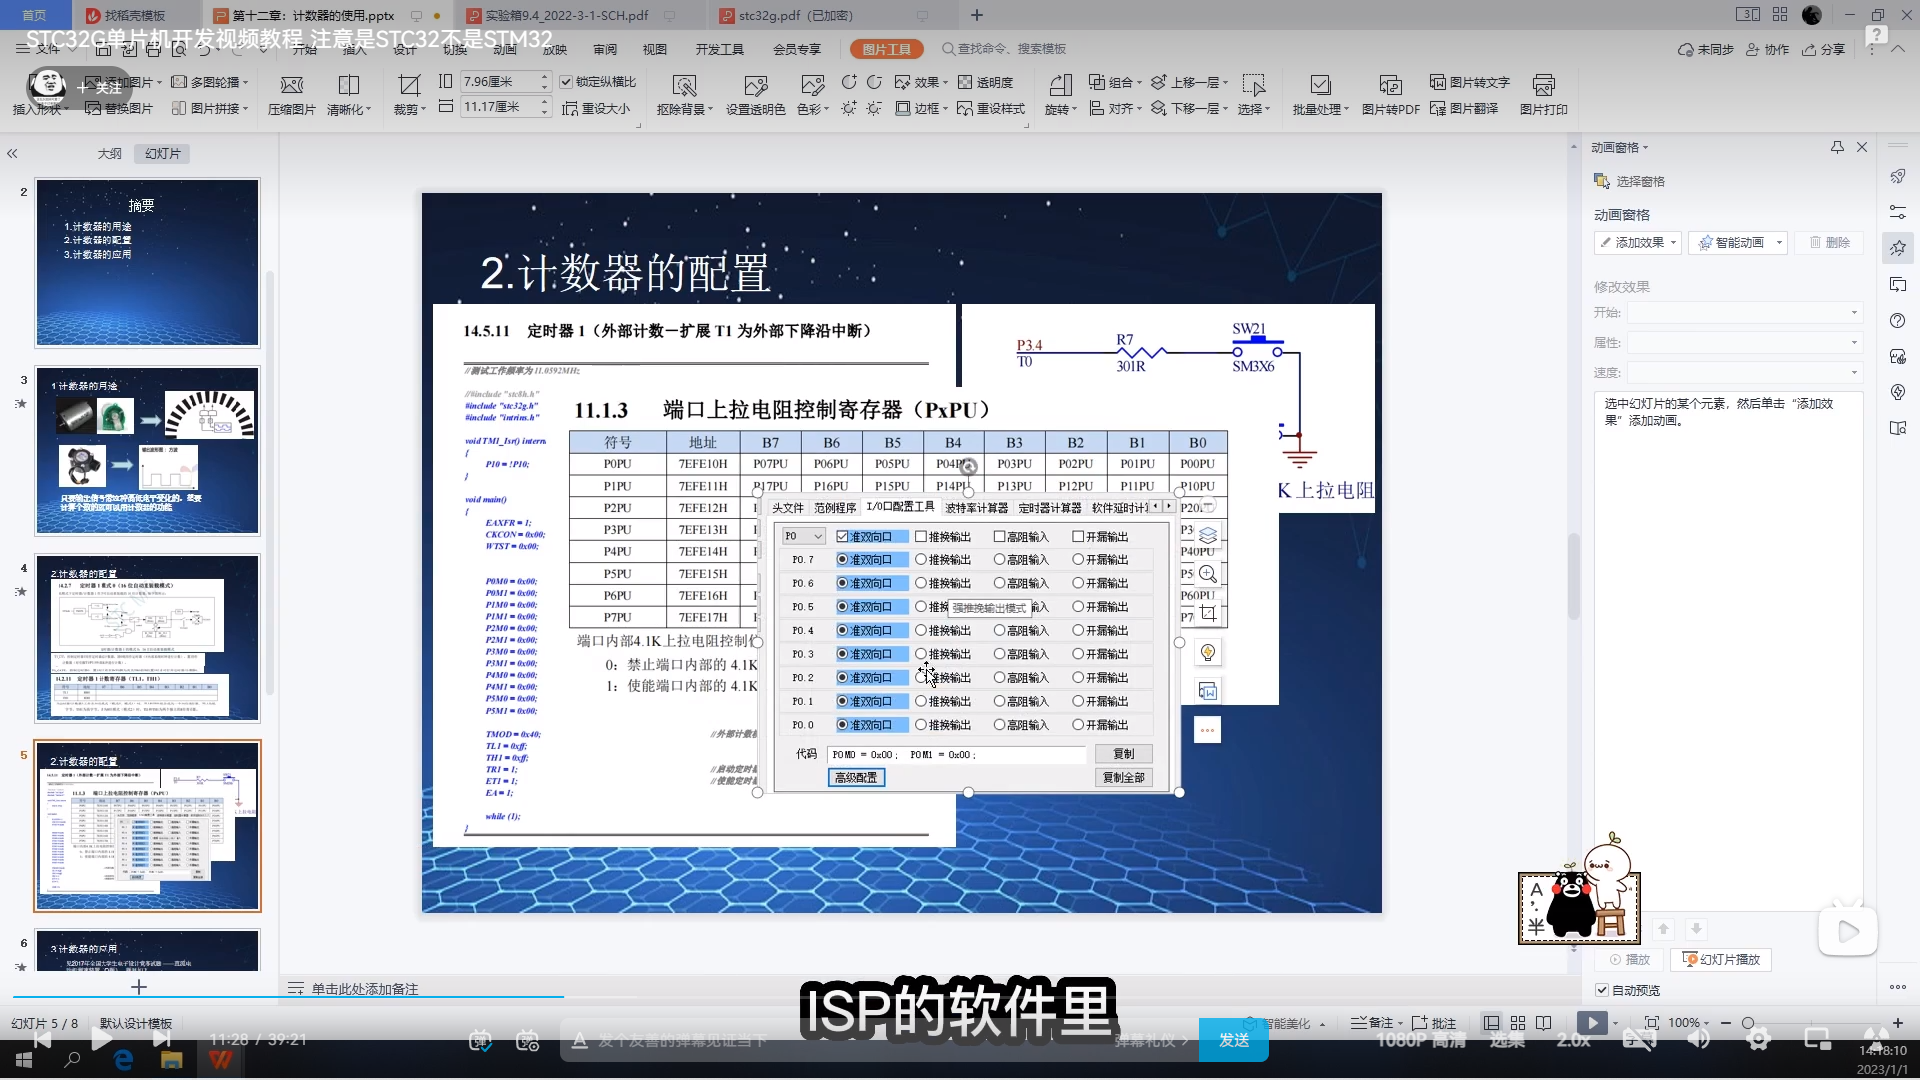Click Picture to Text (图片转文字)
The width and height of the screenshot is (1920, 1080).
point(1469,82)
